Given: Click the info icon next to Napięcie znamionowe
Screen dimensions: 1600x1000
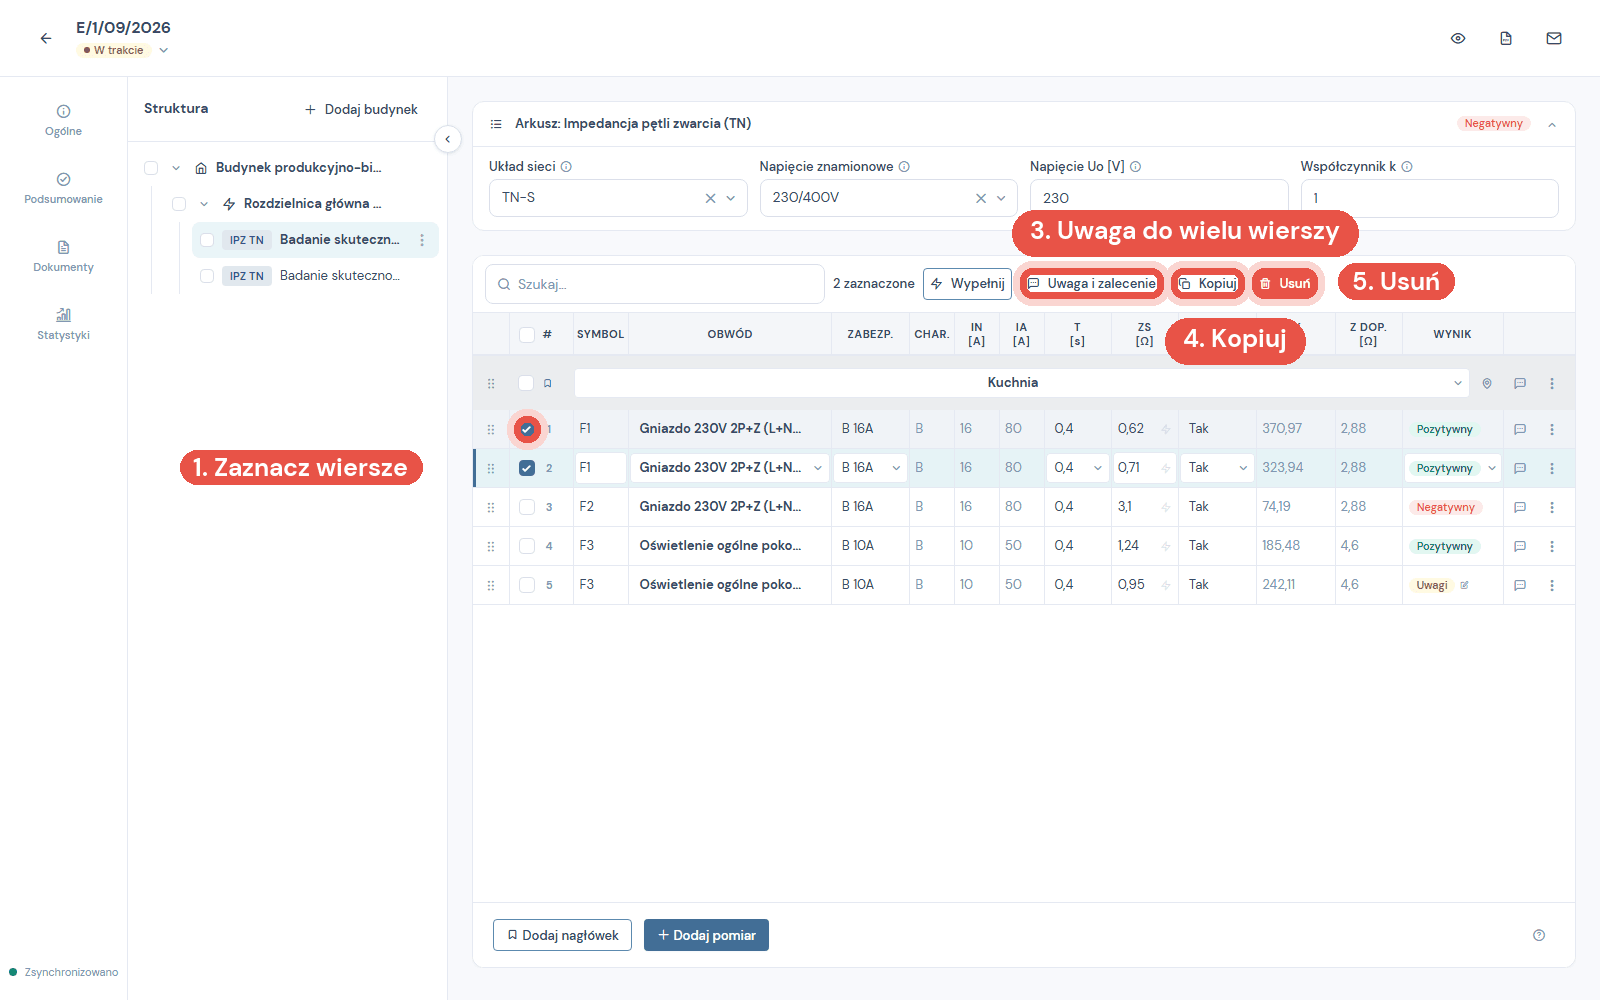Looking at the screenshot, I should point(904,167).
